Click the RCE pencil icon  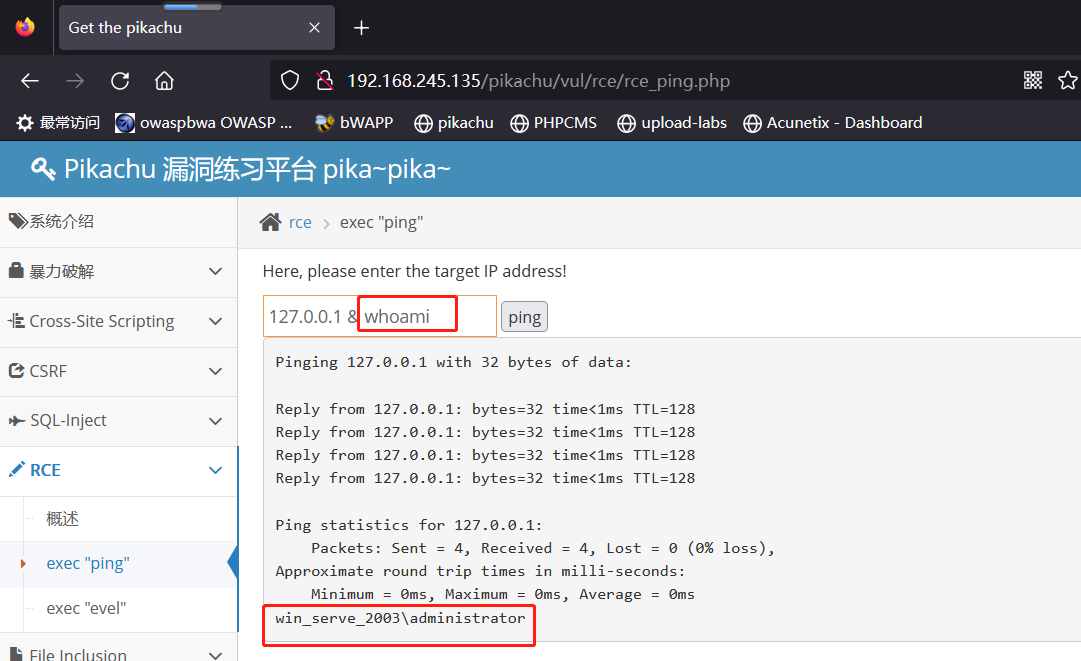[x=17, y=469]
